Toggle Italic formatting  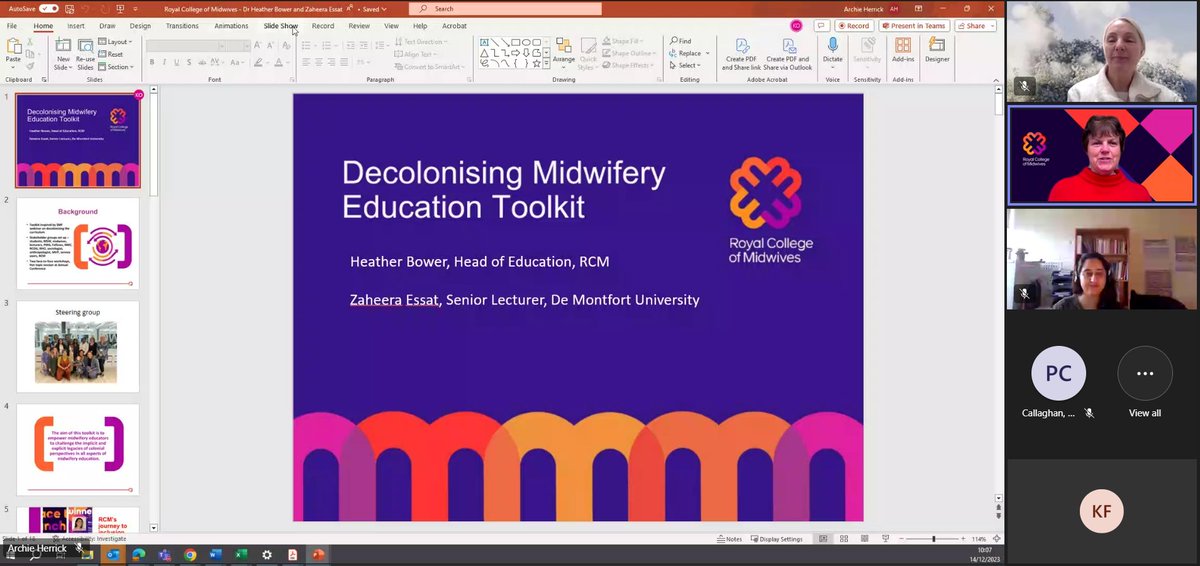pos(165,62)
